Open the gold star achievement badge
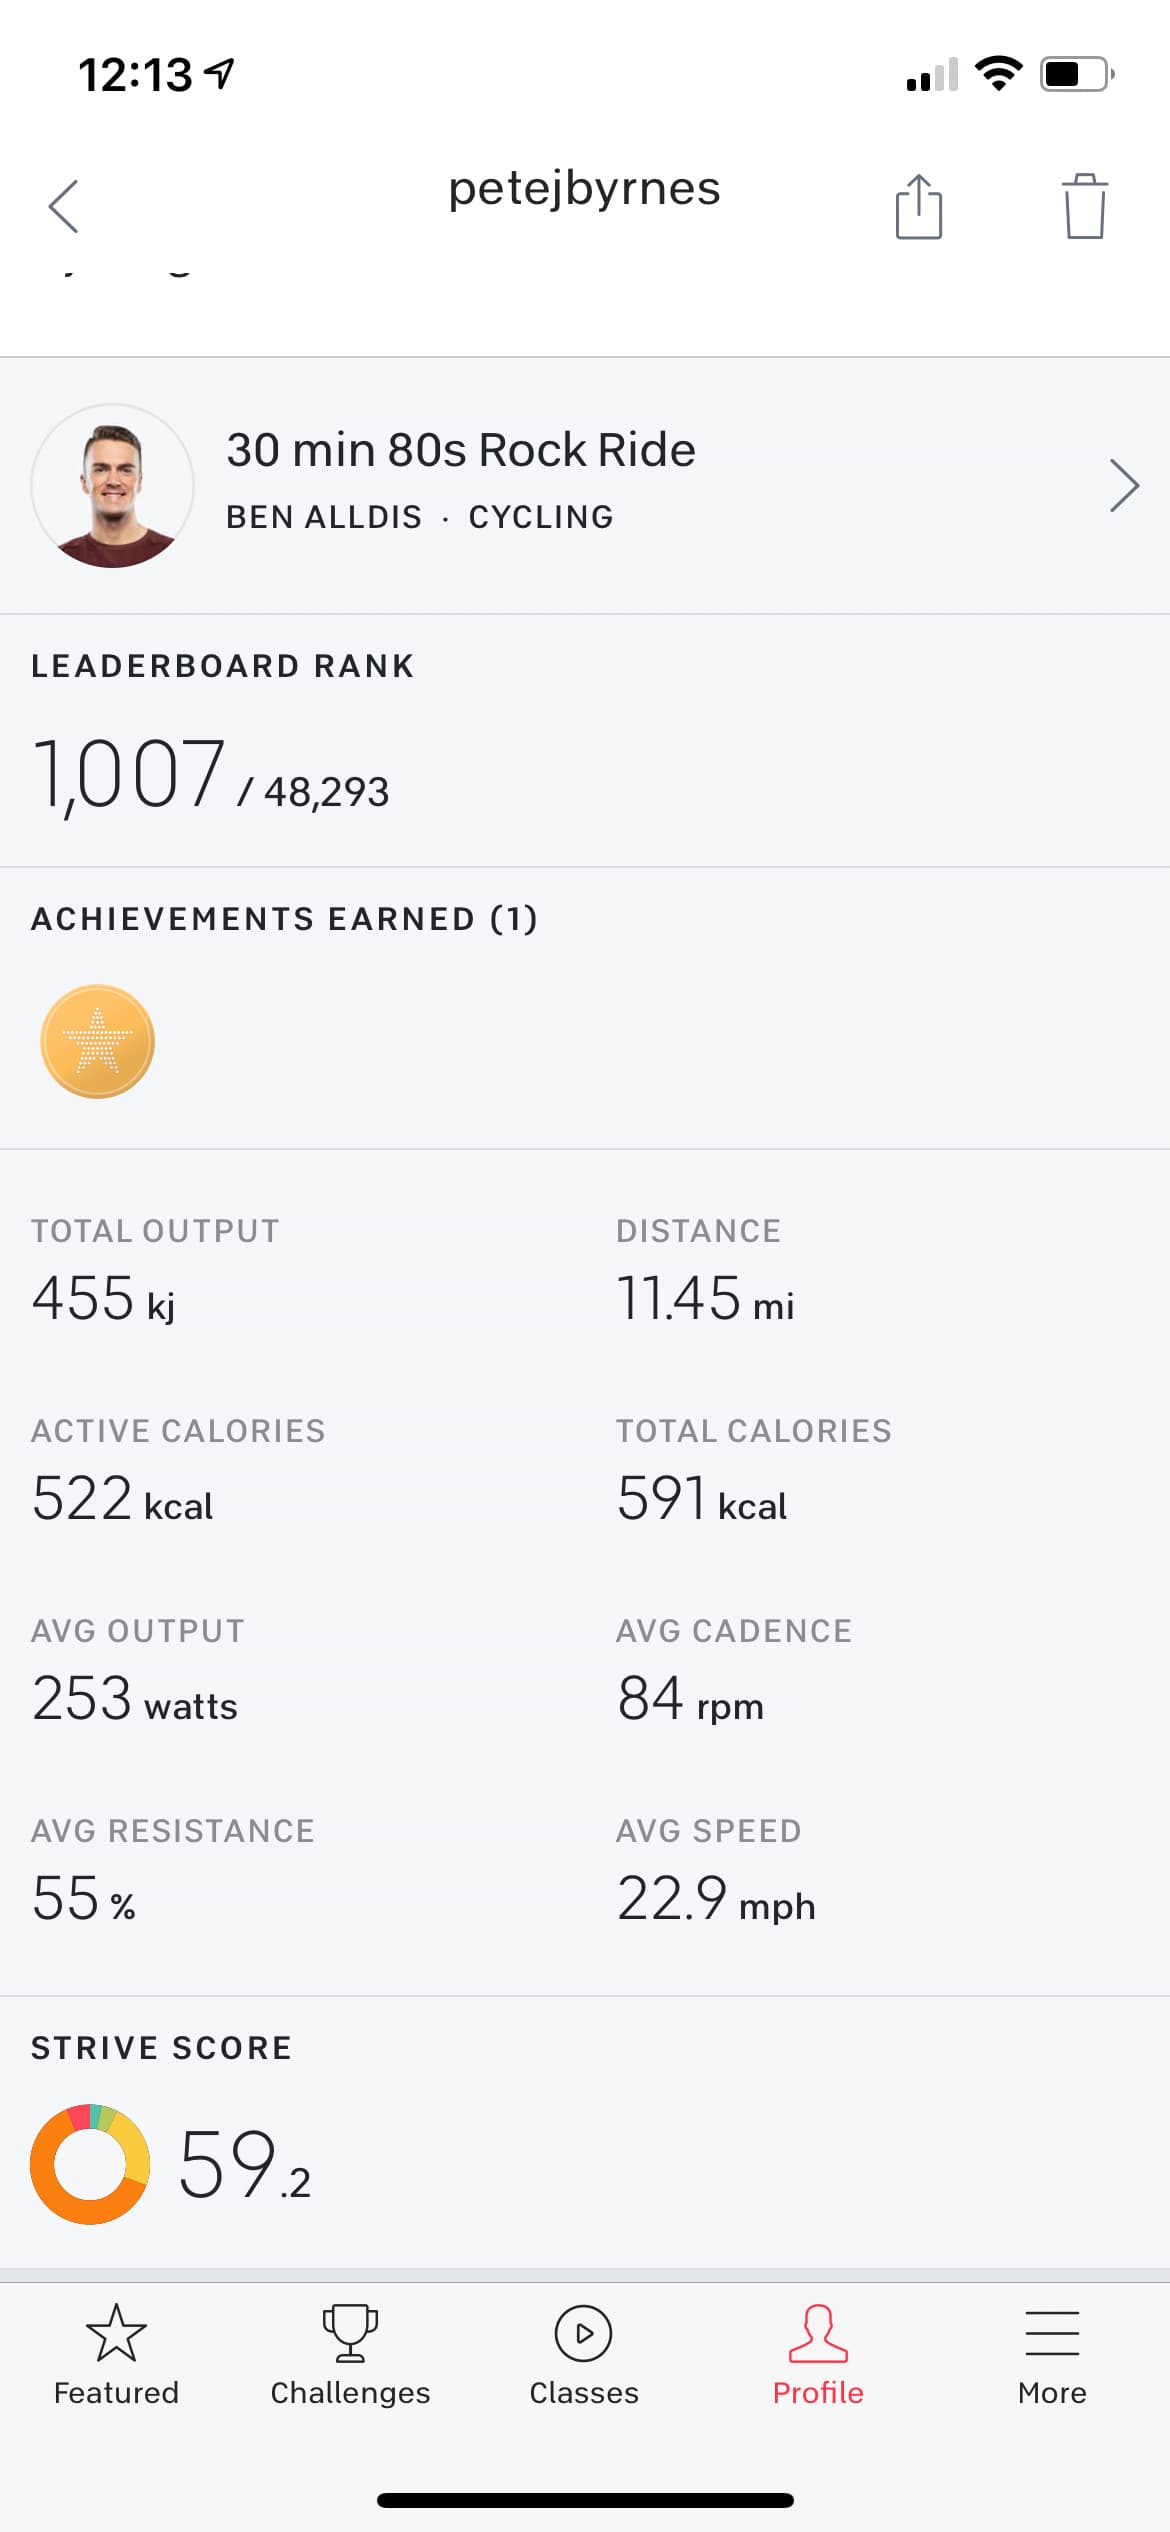Viewport: 1170px width, 2532px height. click(97, 1042)
